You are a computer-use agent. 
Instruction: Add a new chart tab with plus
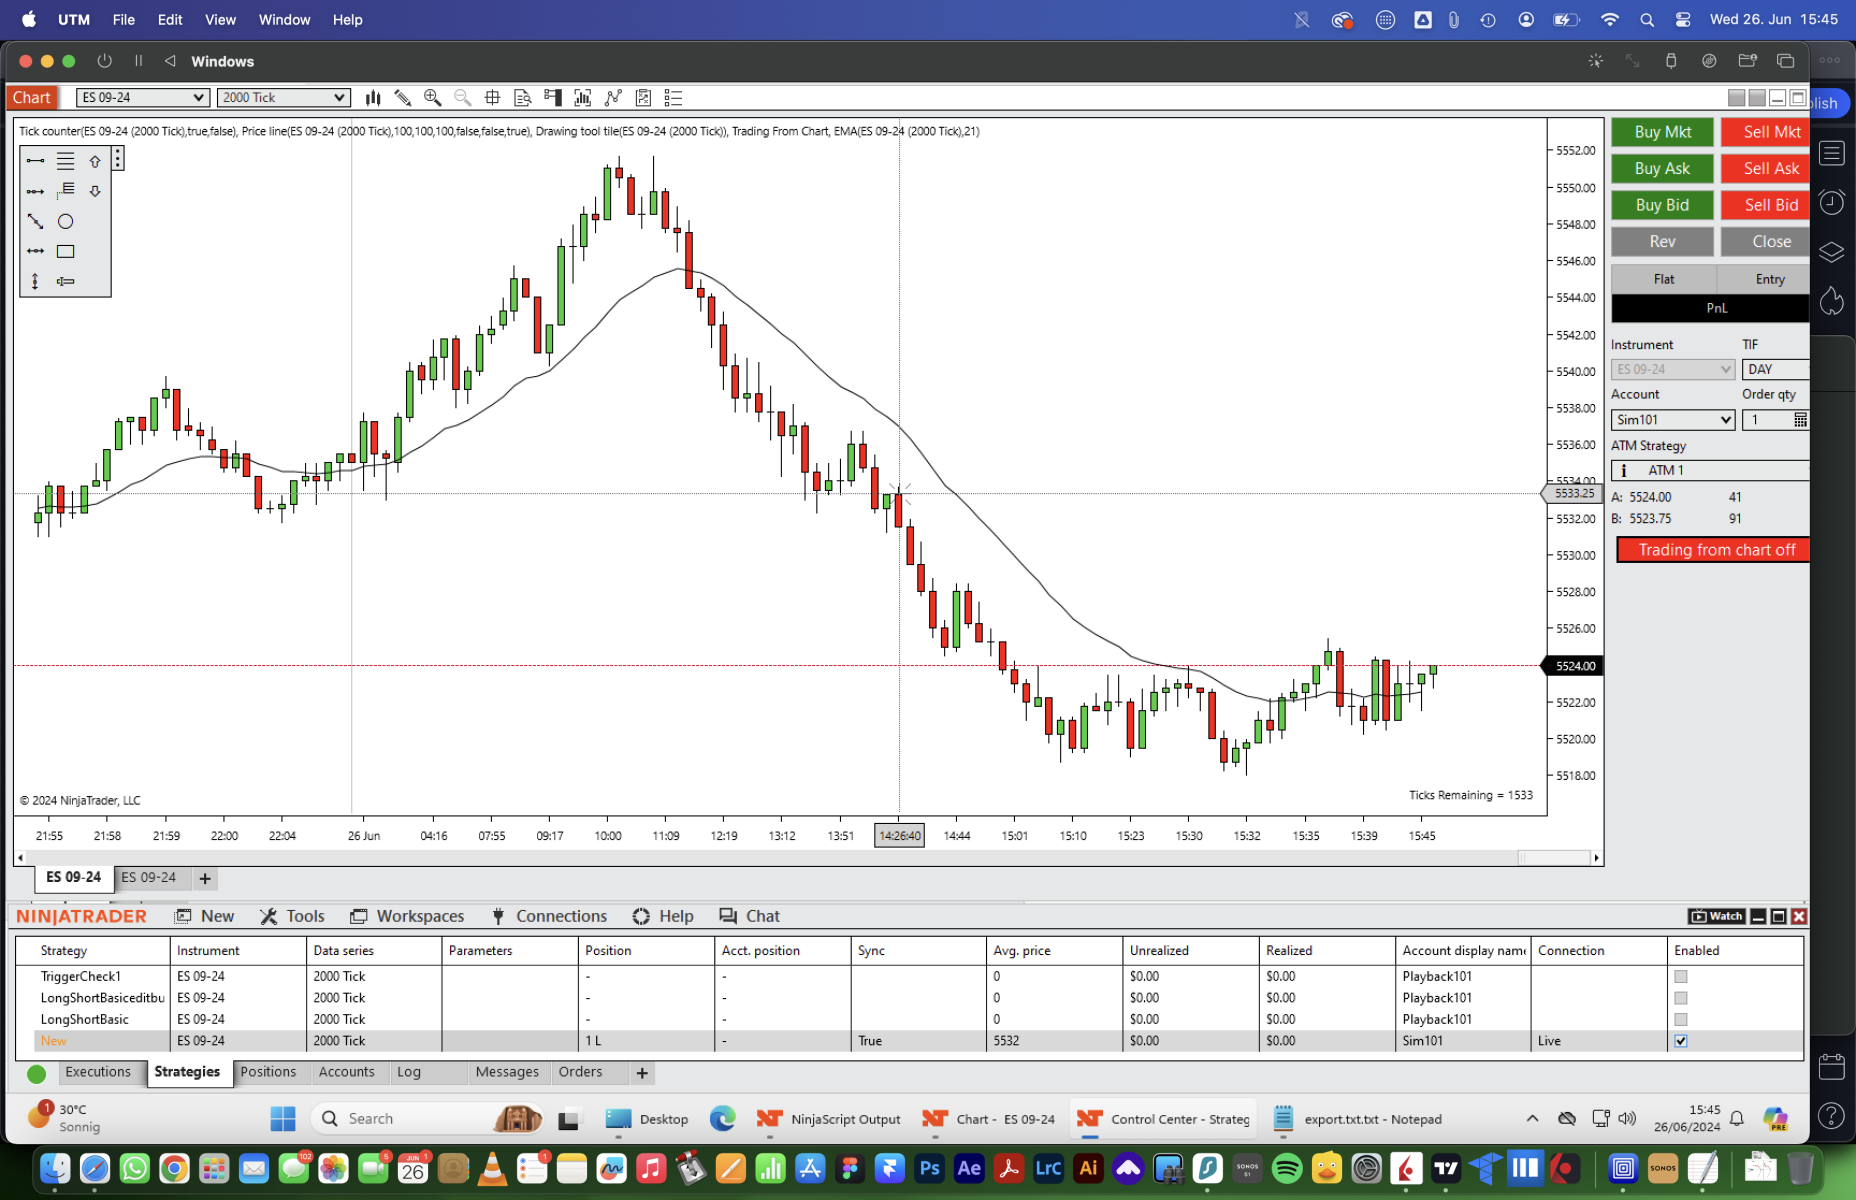(x=205, y=878)
